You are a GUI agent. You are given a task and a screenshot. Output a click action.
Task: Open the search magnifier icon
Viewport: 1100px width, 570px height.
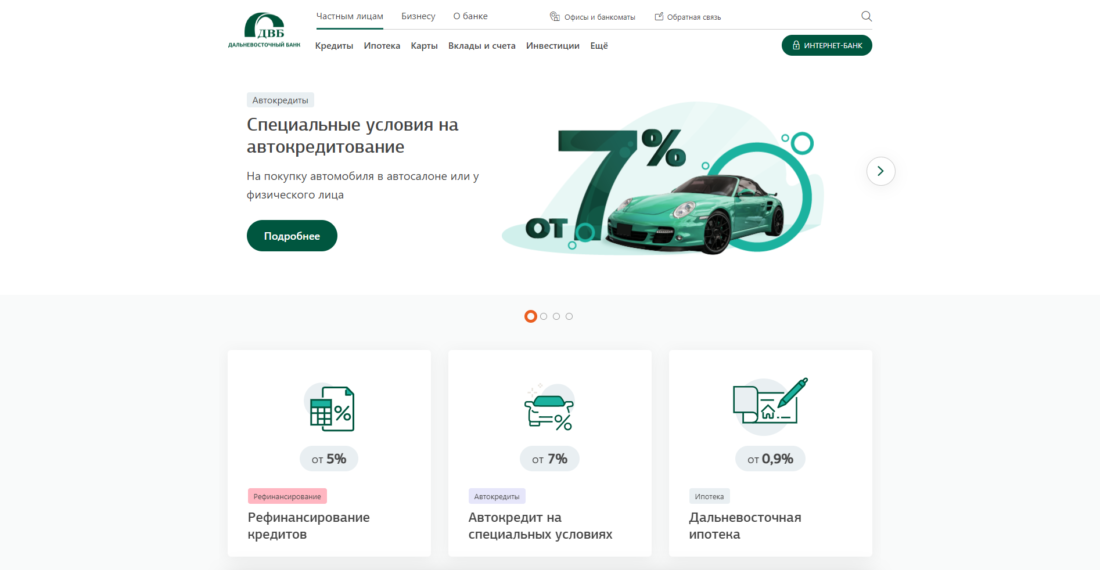[x=866, y=16]
